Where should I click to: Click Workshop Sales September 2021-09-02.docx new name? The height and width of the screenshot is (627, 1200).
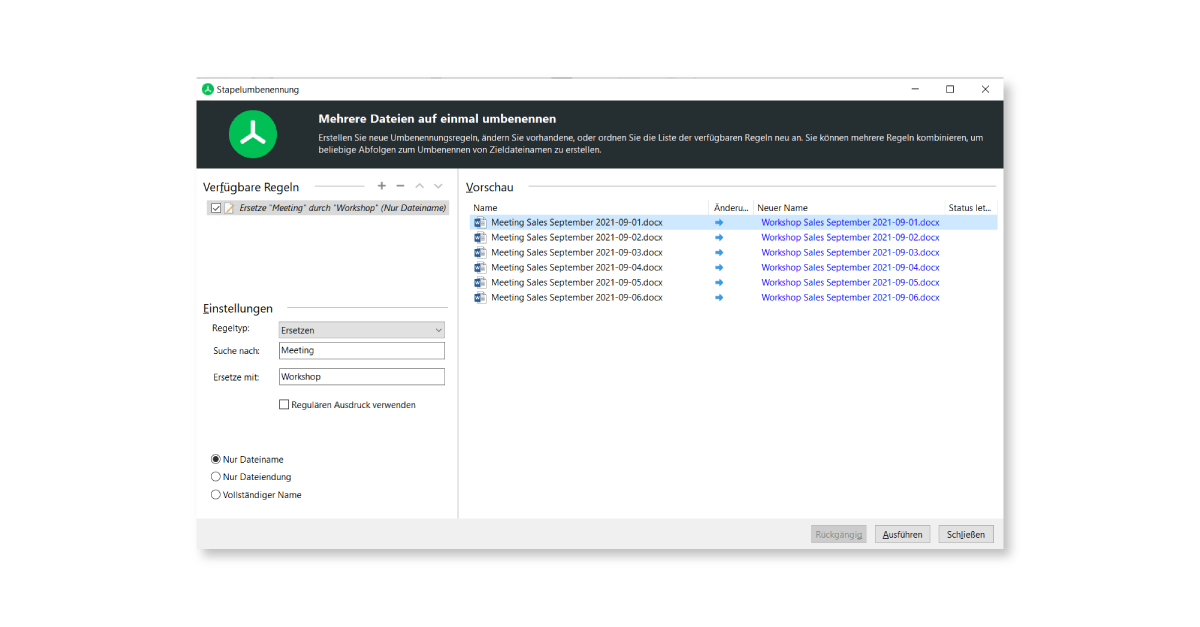point(850,238)
